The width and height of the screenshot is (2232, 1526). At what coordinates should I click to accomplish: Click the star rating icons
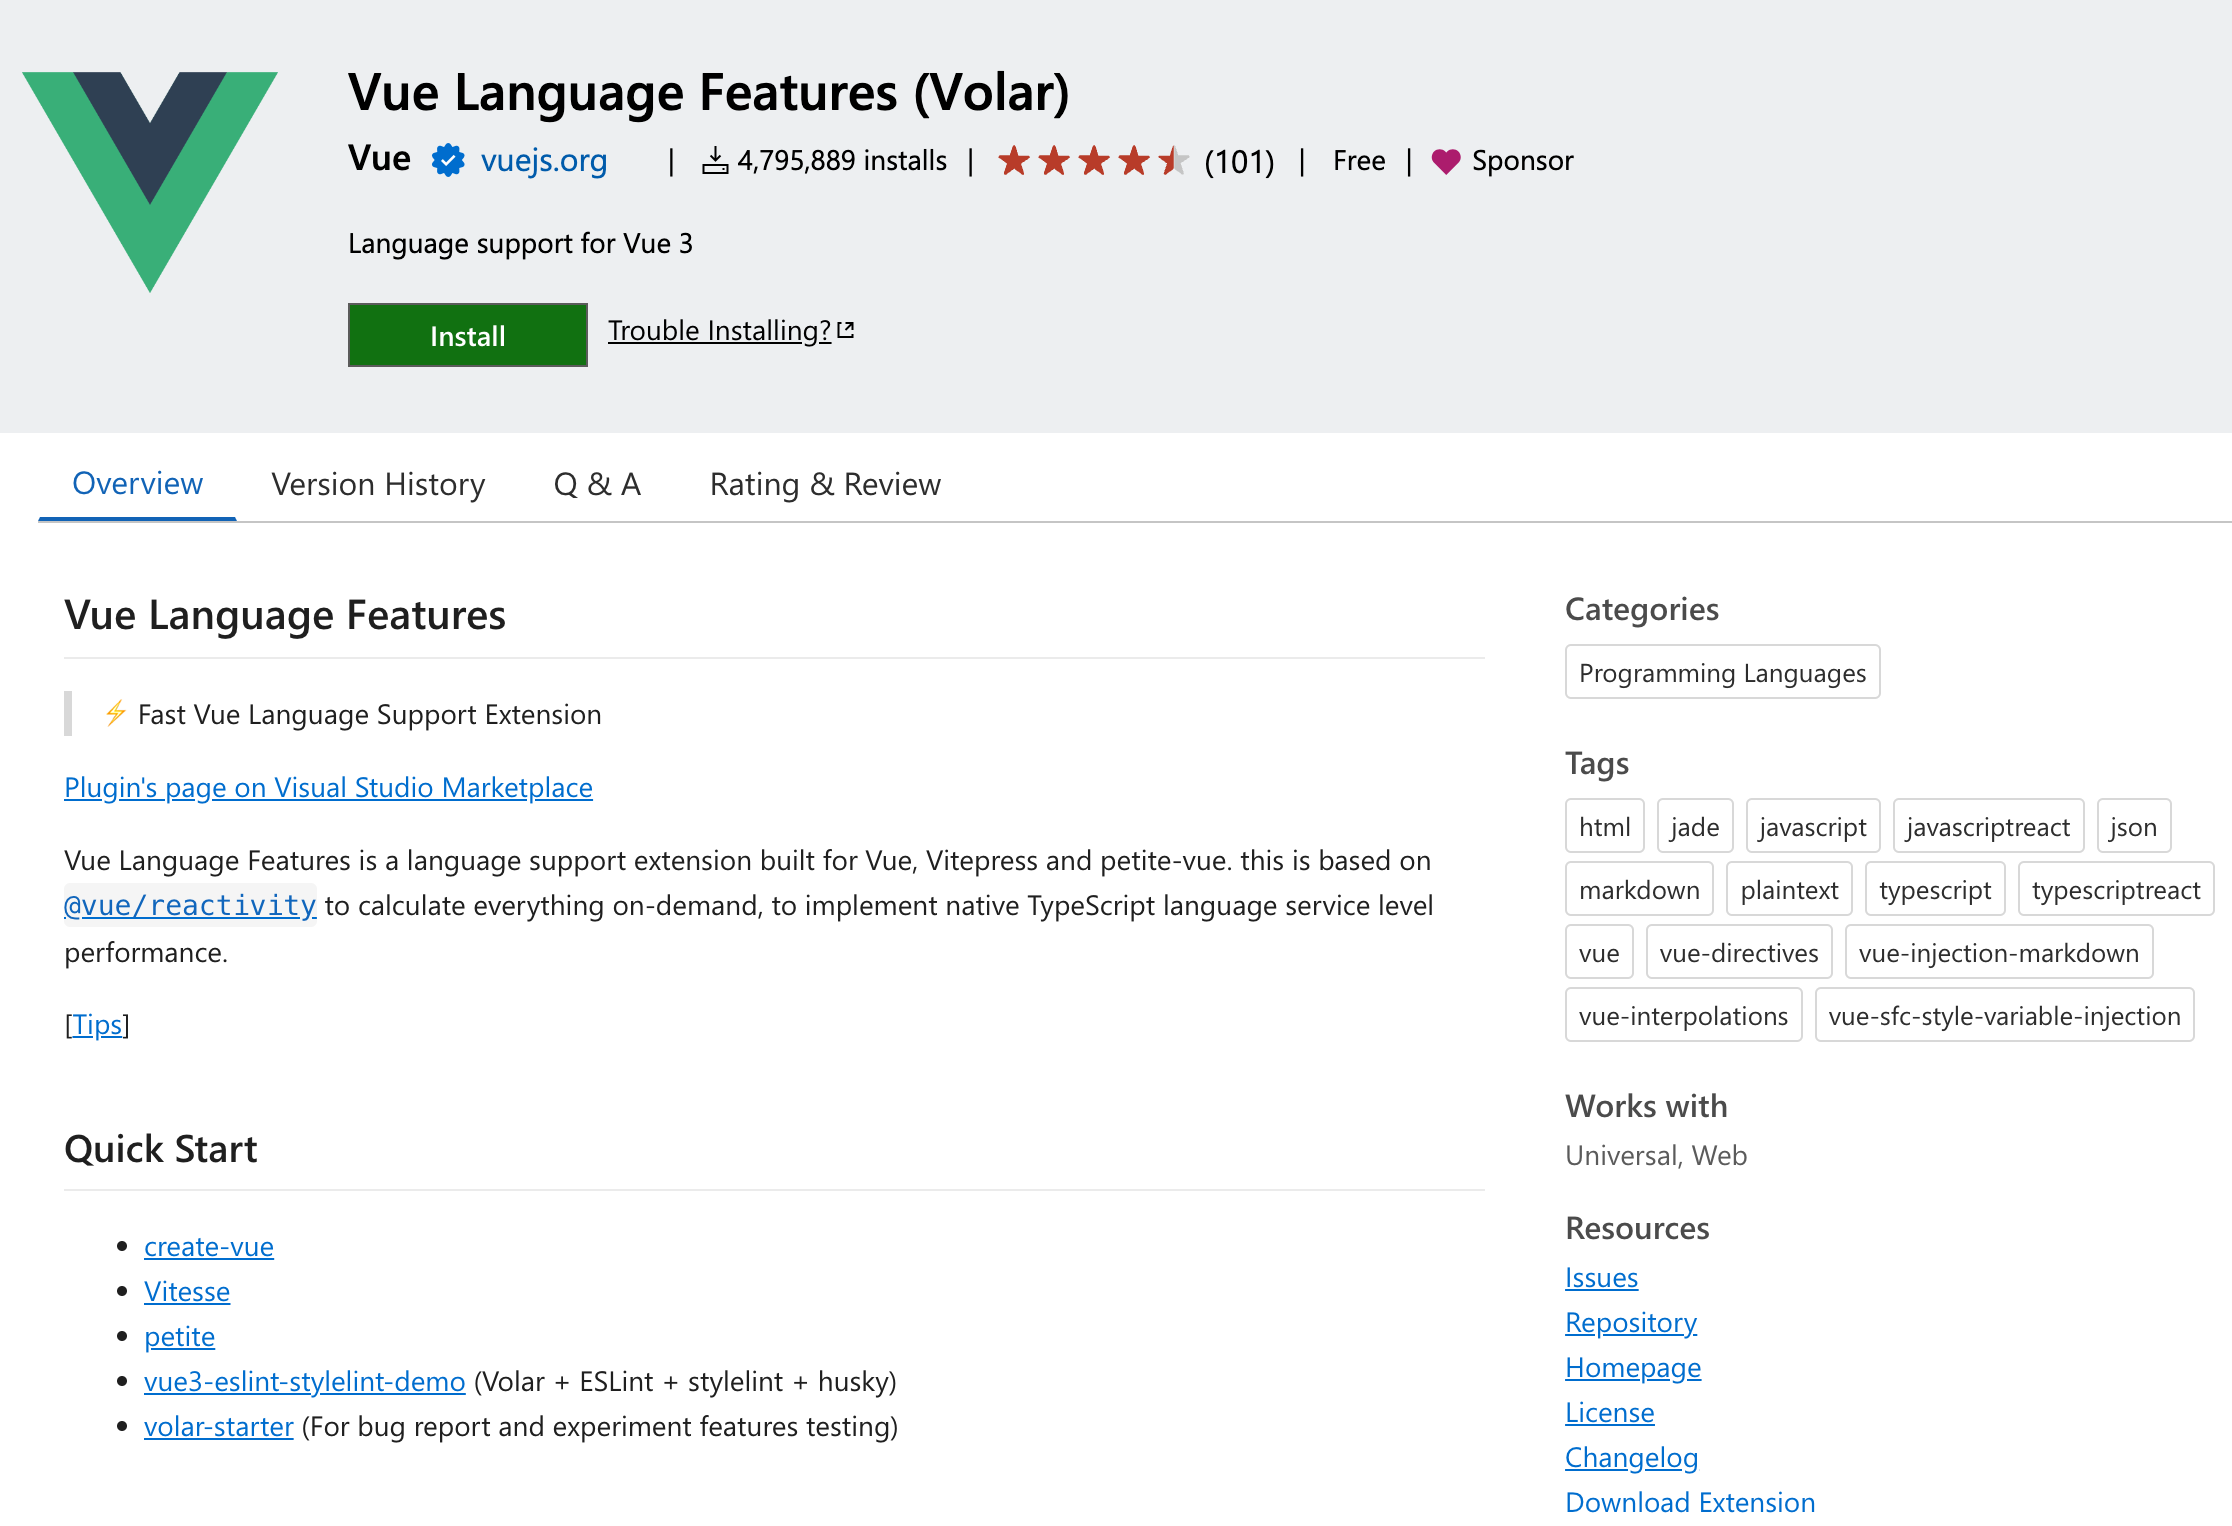coord(1092,161)
